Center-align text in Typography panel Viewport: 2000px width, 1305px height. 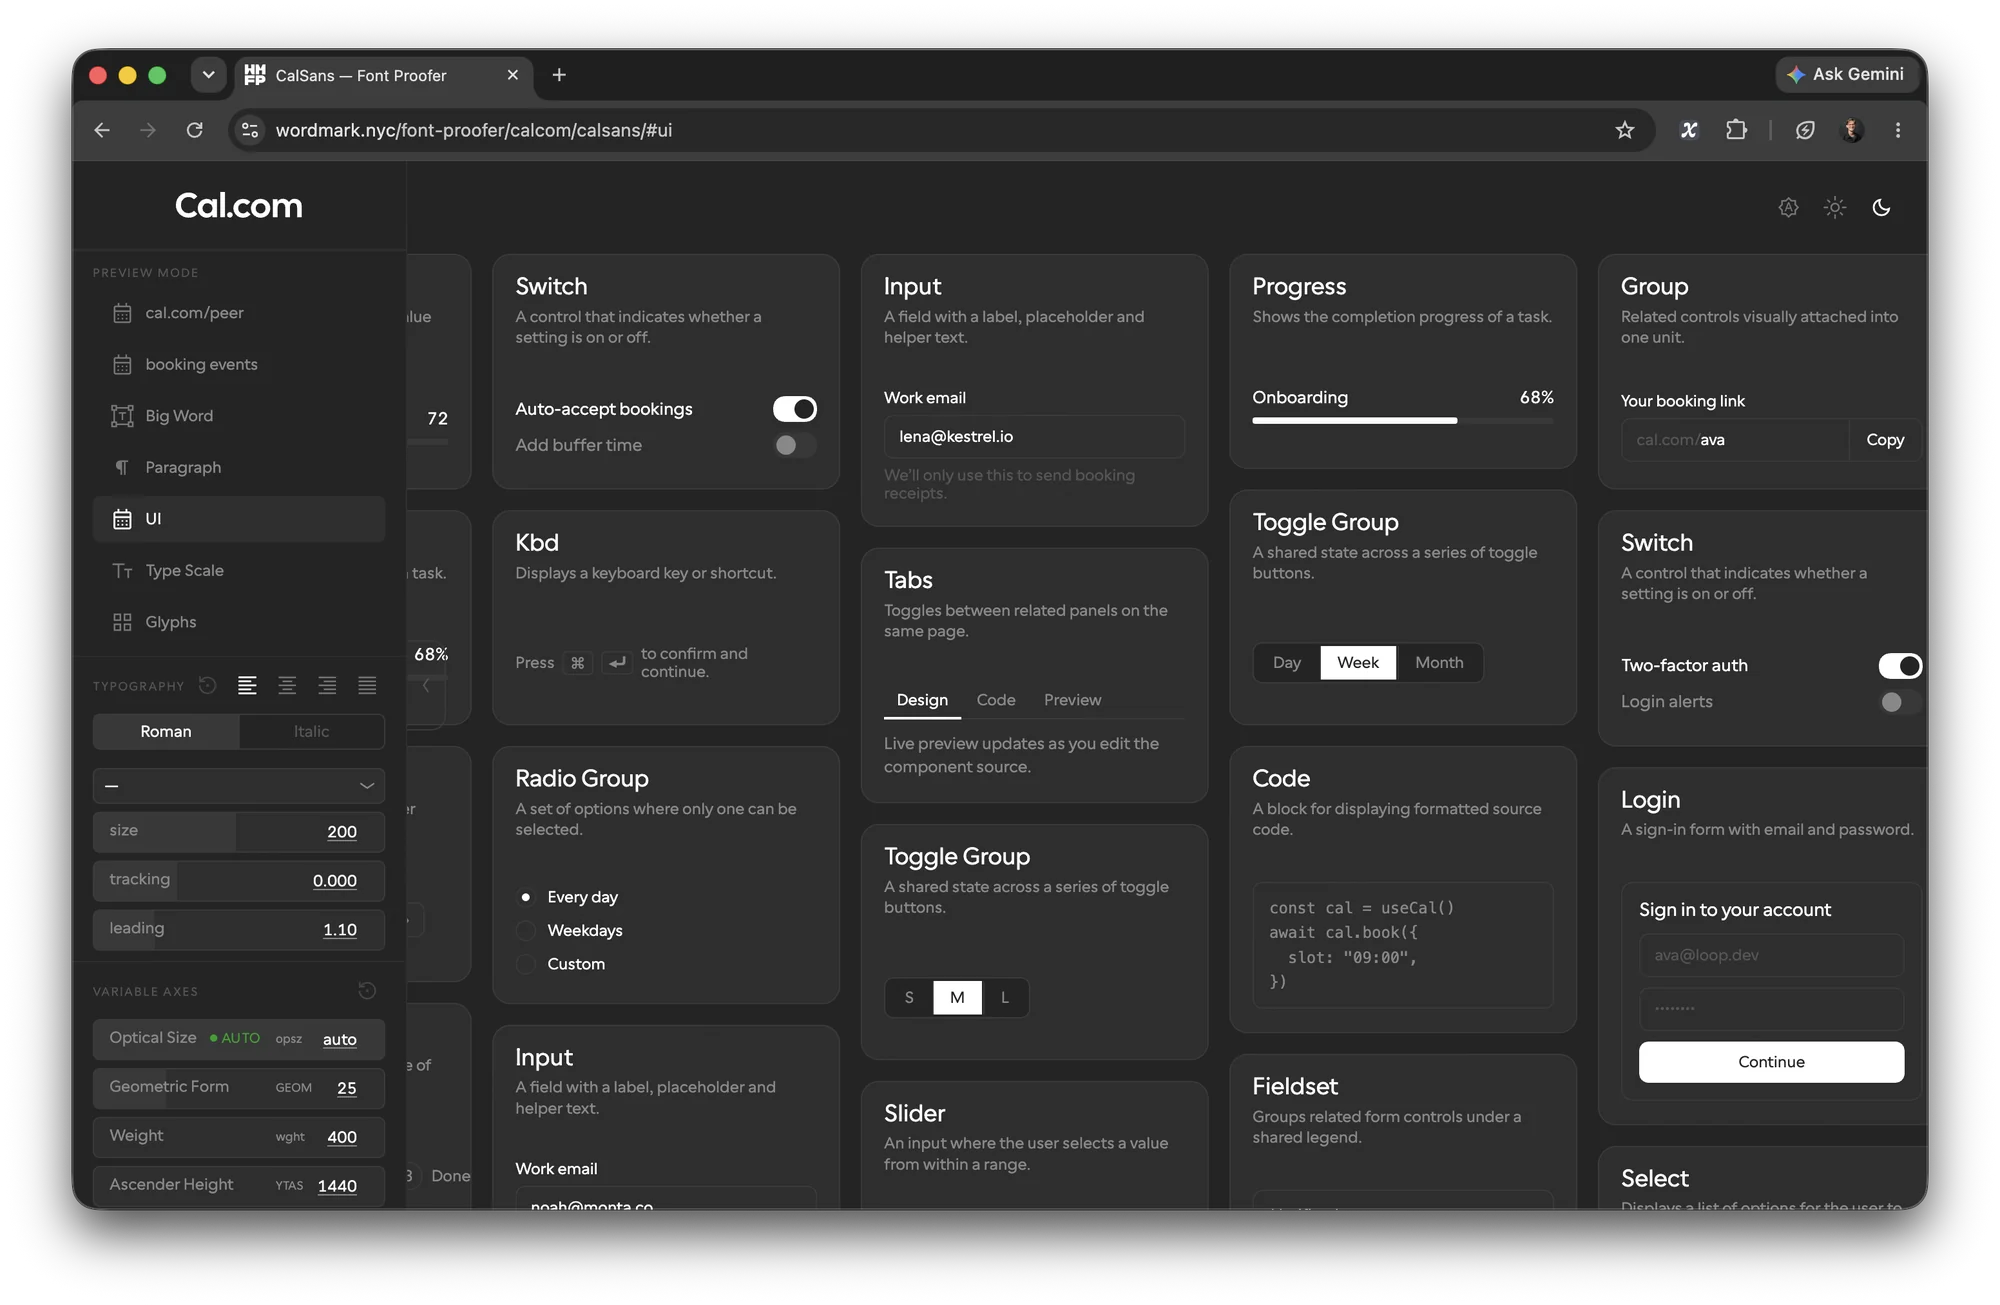pos(287,685)
